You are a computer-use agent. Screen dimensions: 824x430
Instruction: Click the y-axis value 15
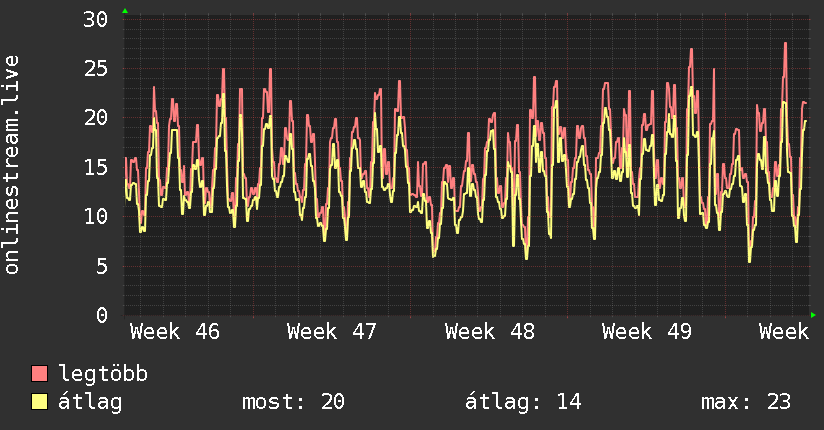pos(95,168)
